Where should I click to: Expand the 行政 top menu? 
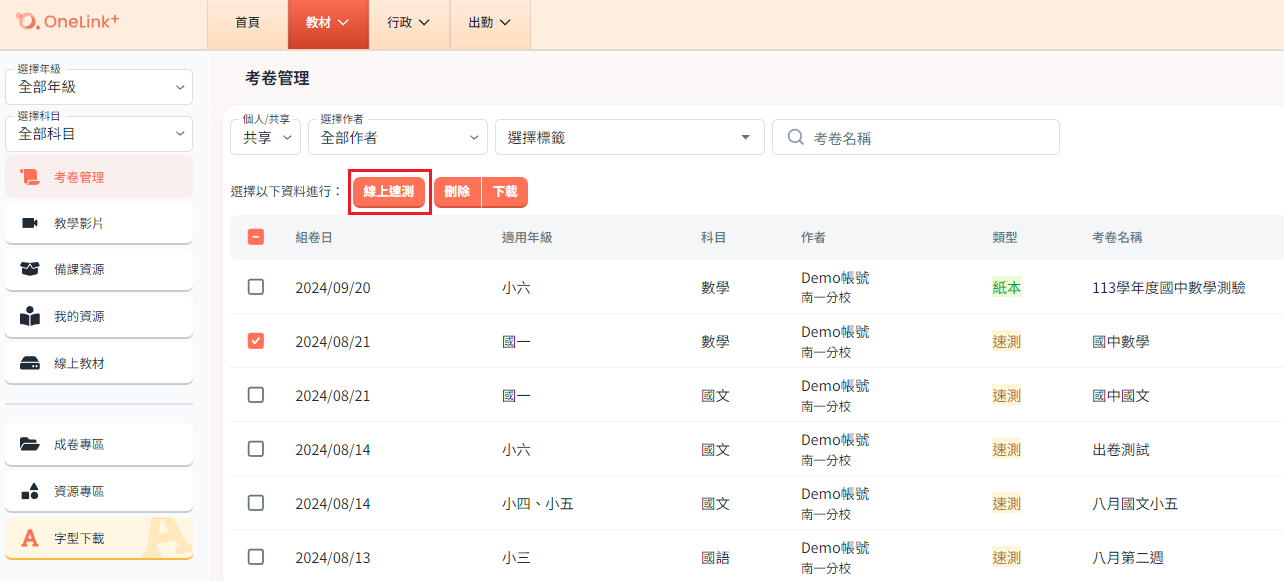(x=409, y=23)
